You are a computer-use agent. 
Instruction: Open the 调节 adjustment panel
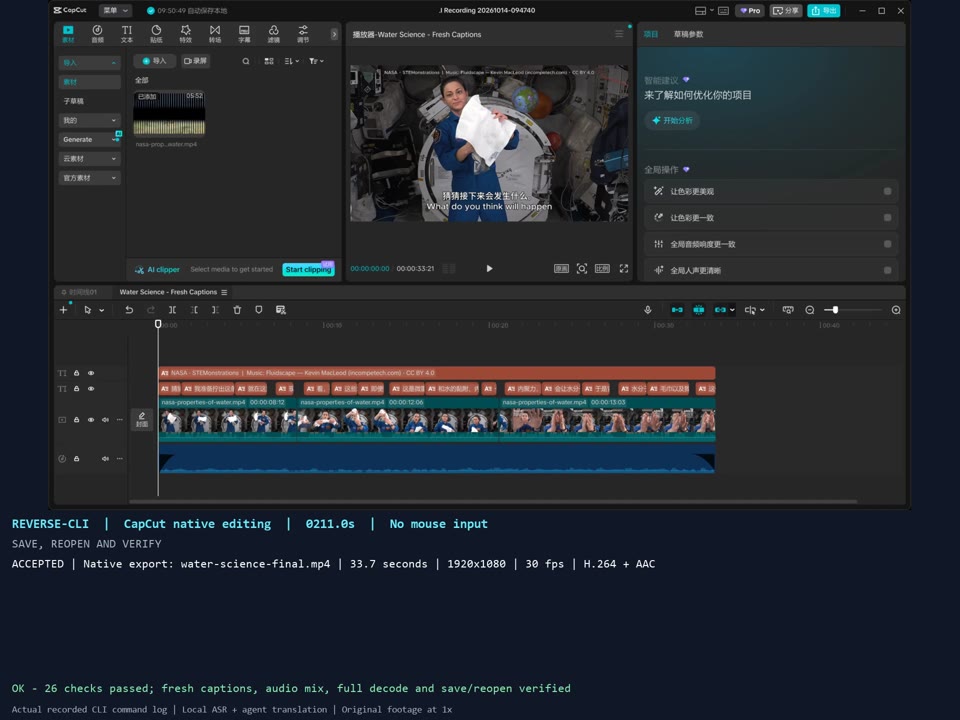click(x=303, y=34)
